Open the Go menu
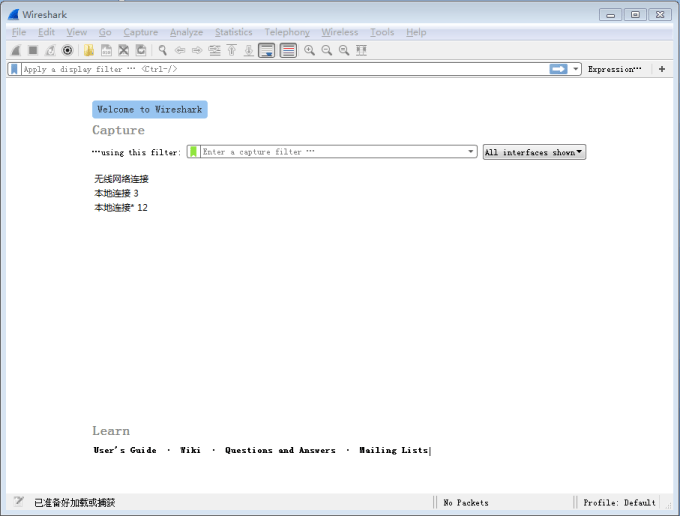This screenshot has width=680, height=516. coord(105,32)
